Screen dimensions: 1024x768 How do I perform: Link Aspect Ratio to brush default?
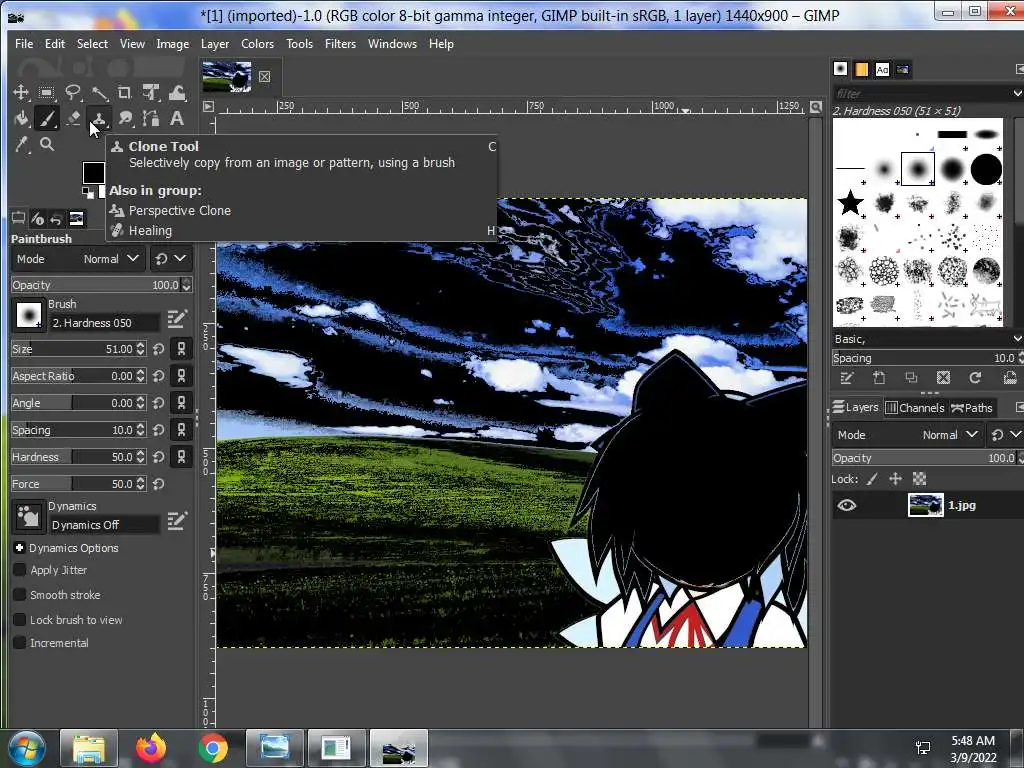(181, 376)
